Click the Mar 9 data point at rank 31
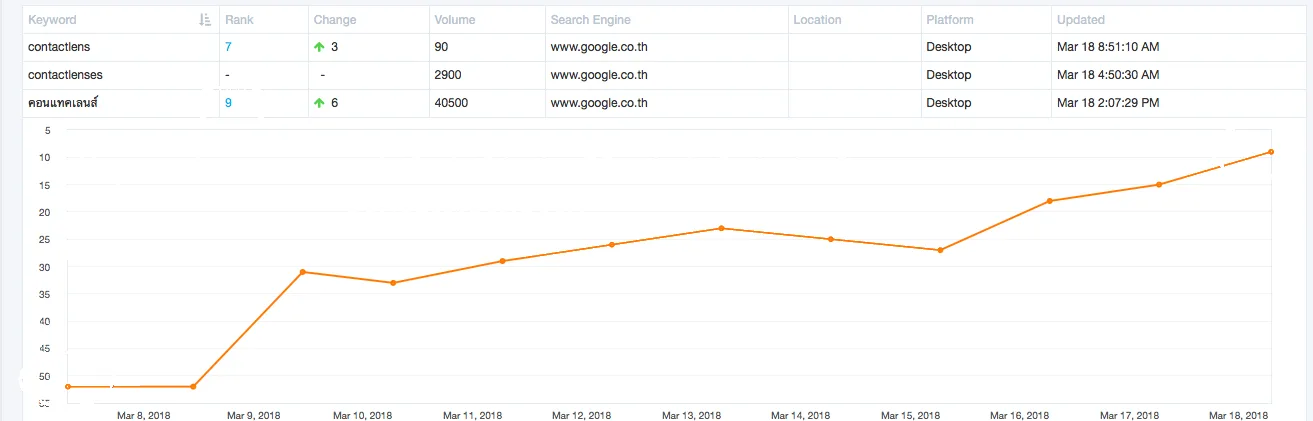Viewport: 1313px width, 421px height. pos(303,272)
